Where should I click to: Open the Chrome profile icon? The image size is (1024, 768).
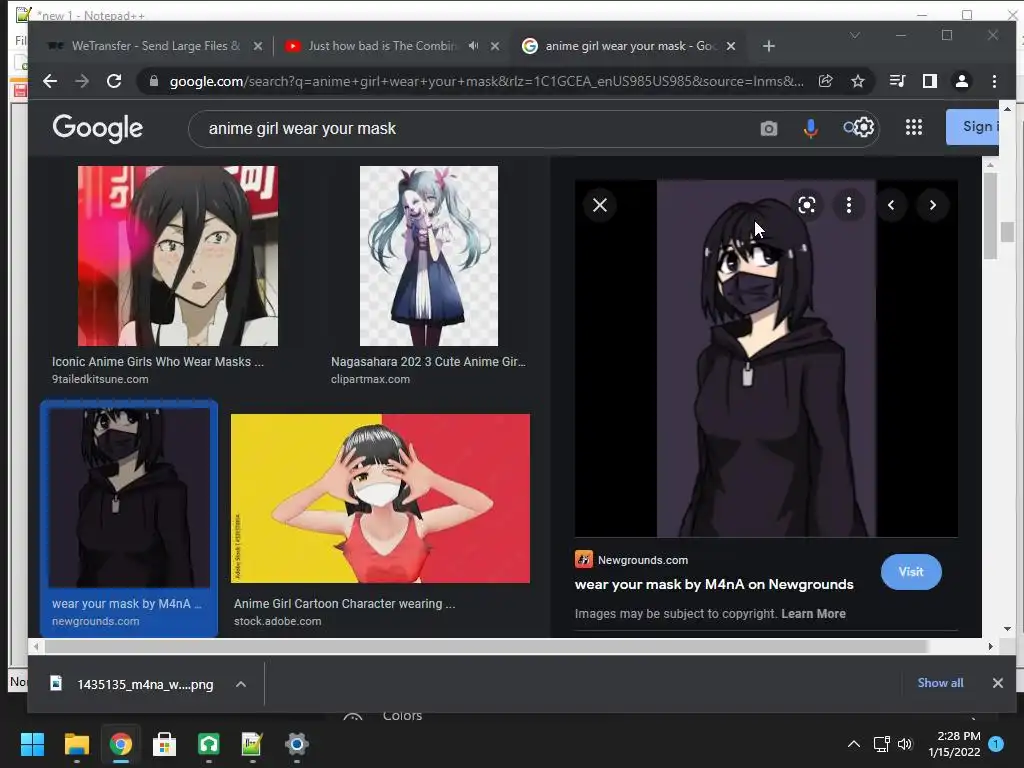point(961,81)
